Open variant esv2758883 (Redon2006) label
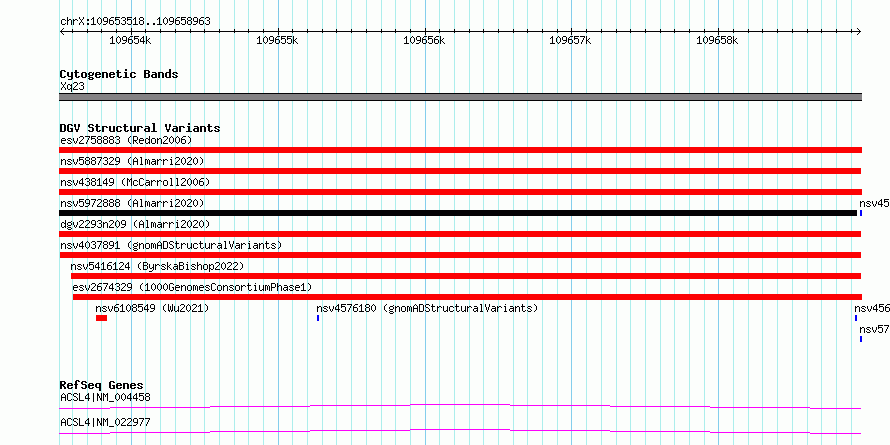Viewport: 890px width, 445px height. [126, 140]
